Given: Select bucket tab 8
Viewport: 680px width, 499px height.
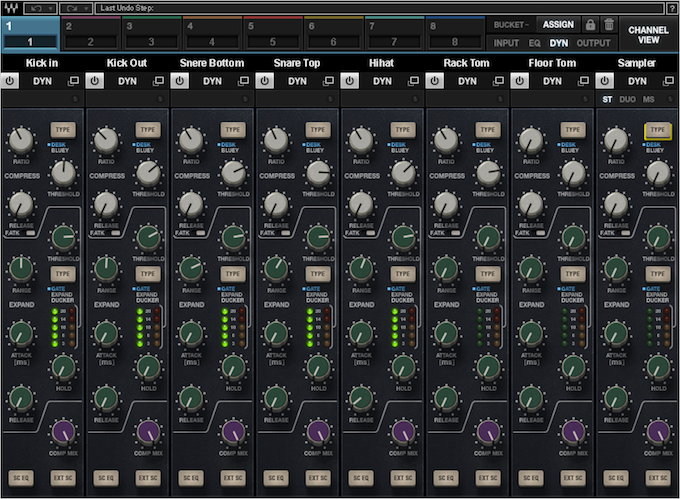Looking at the screenshot, I should pos(455,34).
